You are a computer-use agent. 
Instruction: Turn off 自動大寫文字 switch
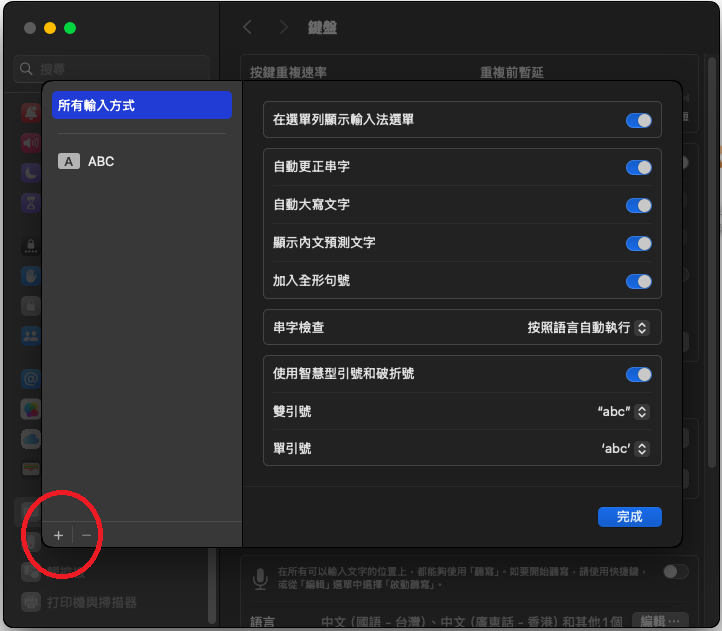pos(638,205)
